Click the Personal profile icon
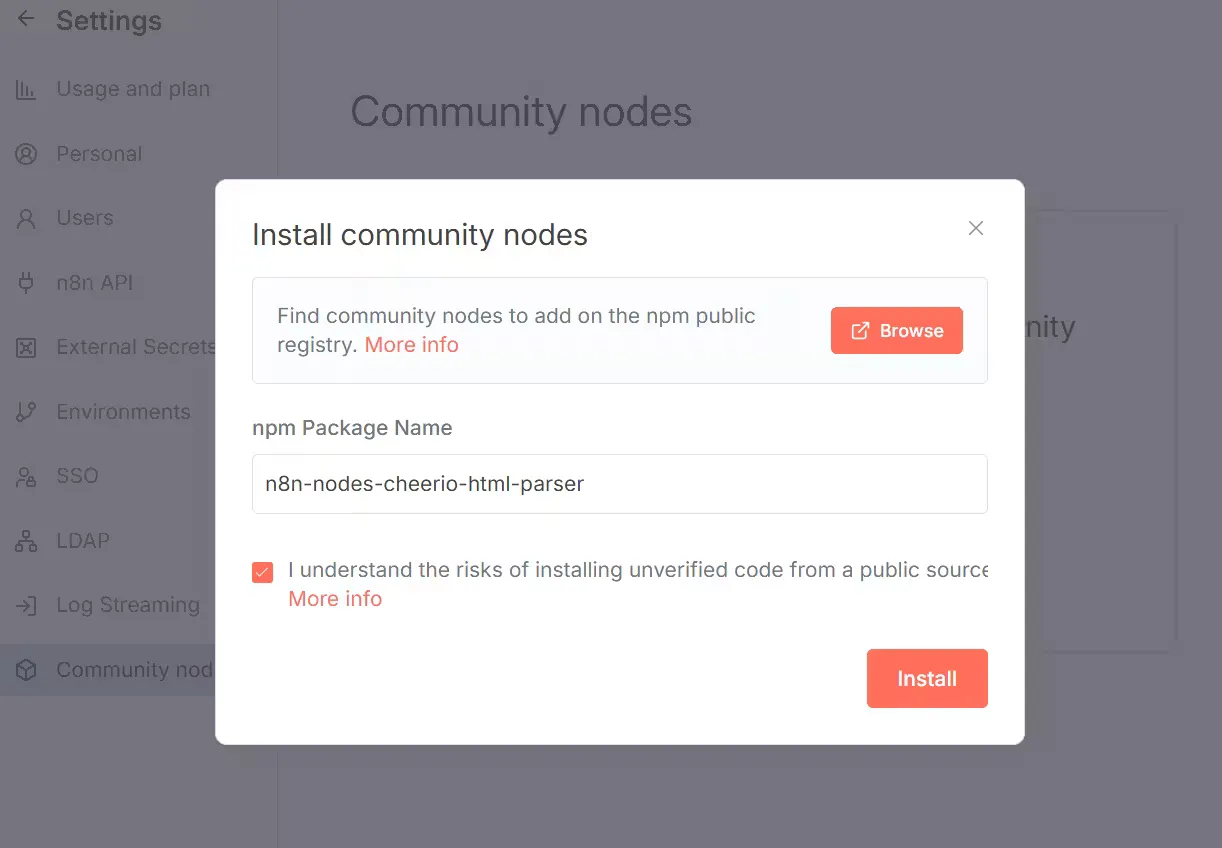Image resolution: width=1222 pixels, height=848 pixels. [27, 153]
